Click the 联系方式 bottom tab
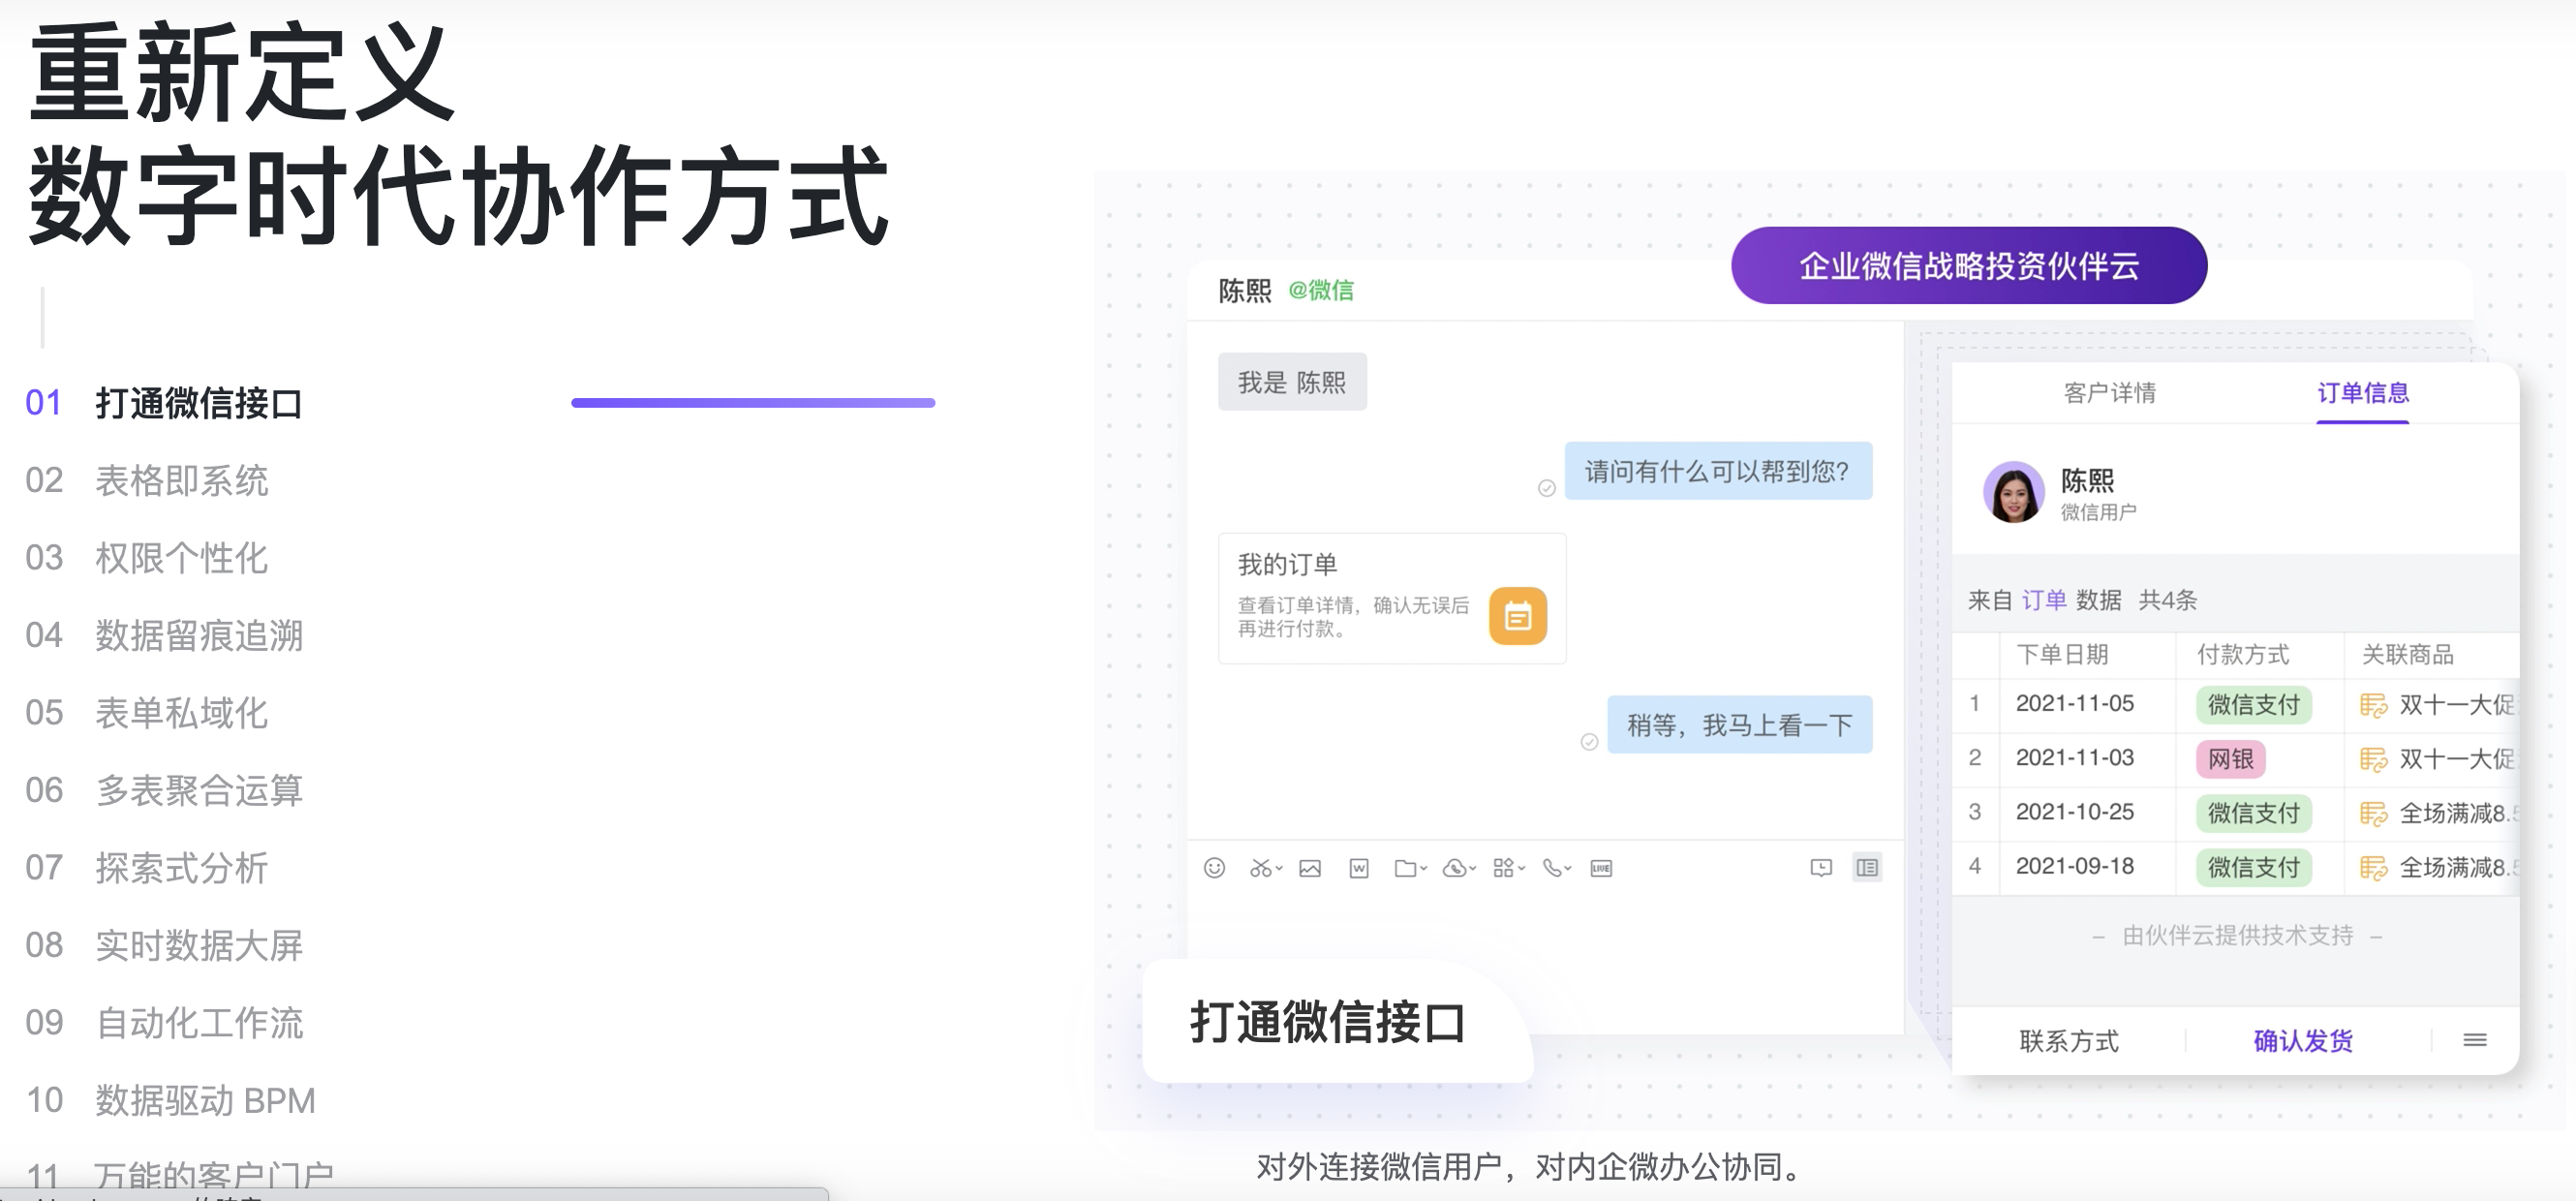Viewport: 2576px width, 1201px height. pos(2069,1041)
